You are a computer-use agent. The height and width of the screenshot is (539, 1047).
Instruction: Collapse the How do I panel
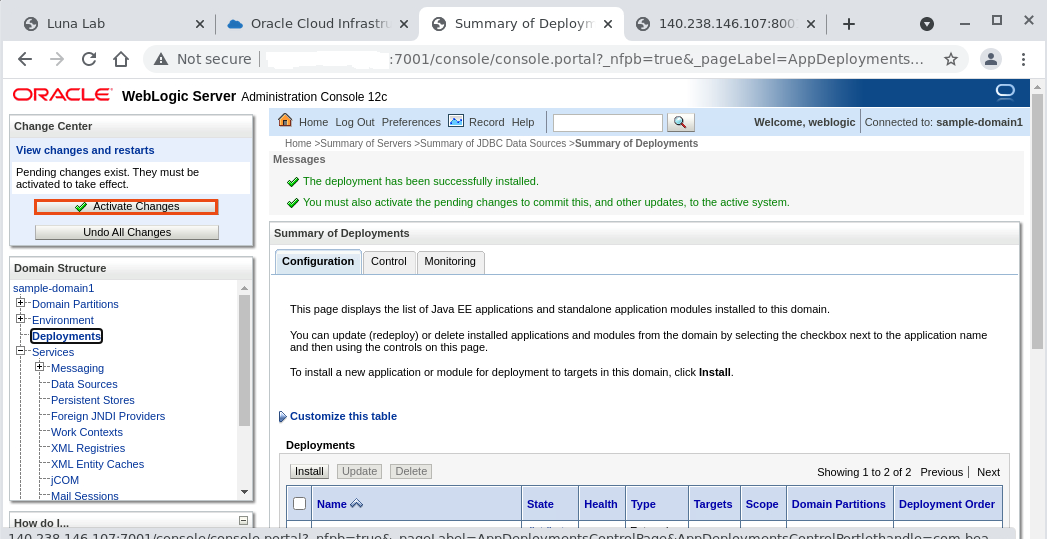(243, 521)
